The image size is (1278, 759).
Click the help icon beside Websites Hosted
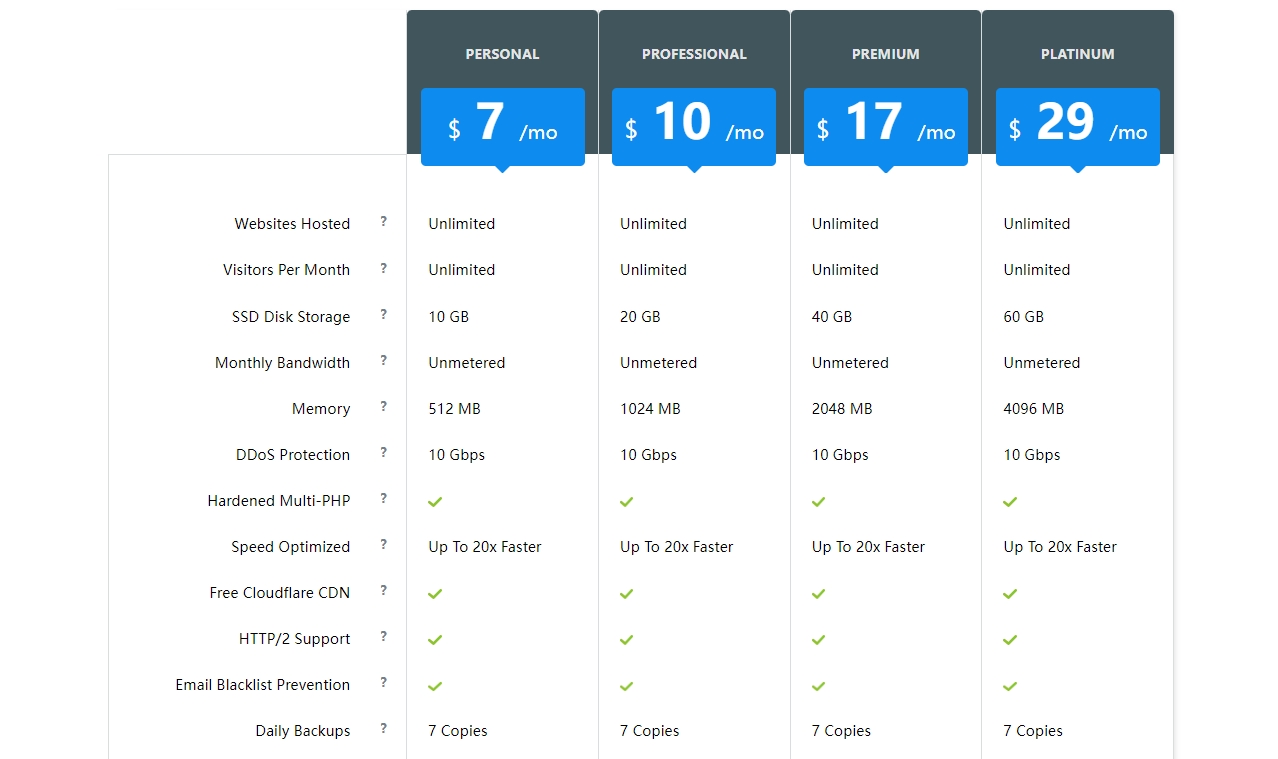tap(383, 222)
